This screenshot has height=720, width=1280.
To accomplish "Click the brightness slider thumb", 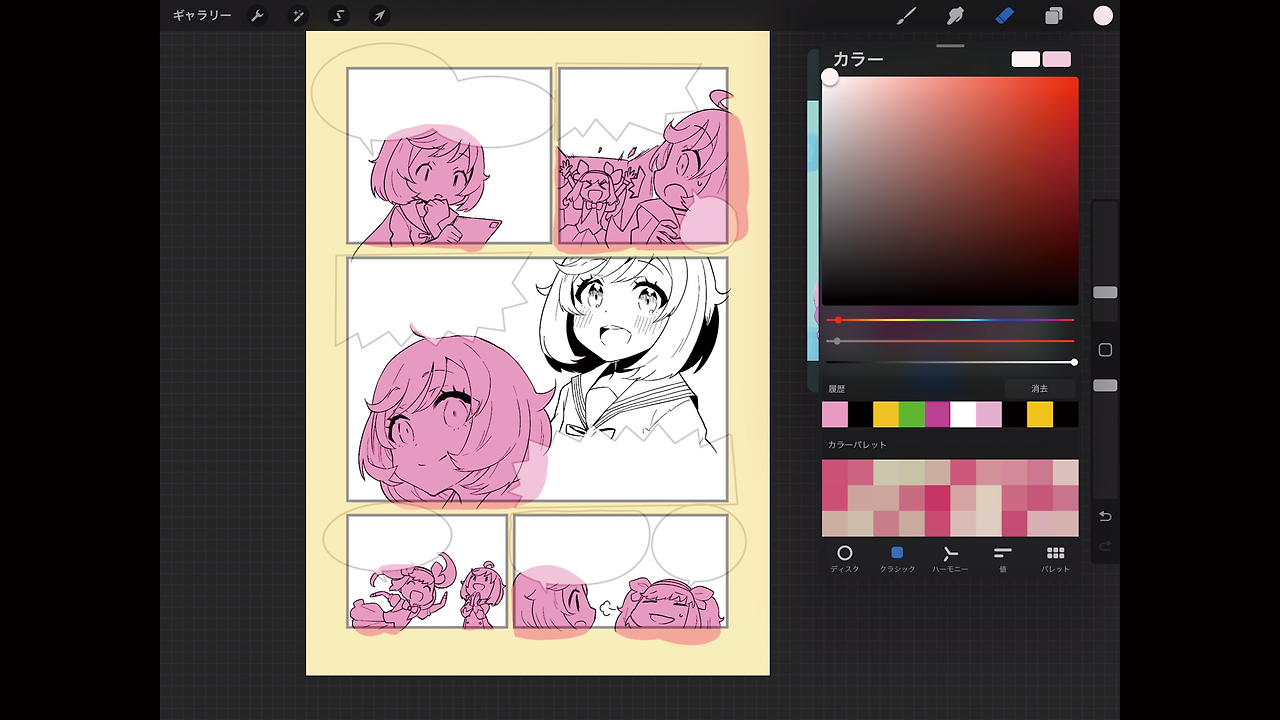I will point(1074,362).
